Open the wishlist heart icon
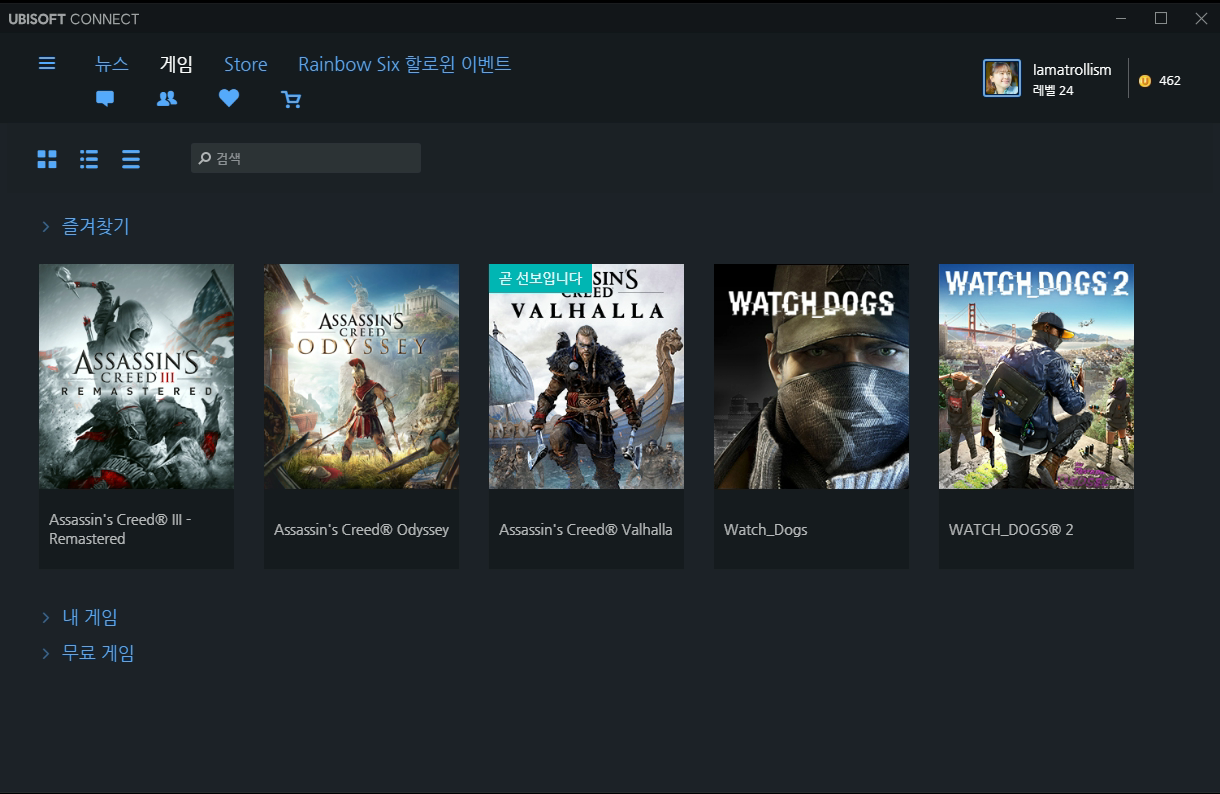This screenshot has width=1220, height=794. point(229,98)
